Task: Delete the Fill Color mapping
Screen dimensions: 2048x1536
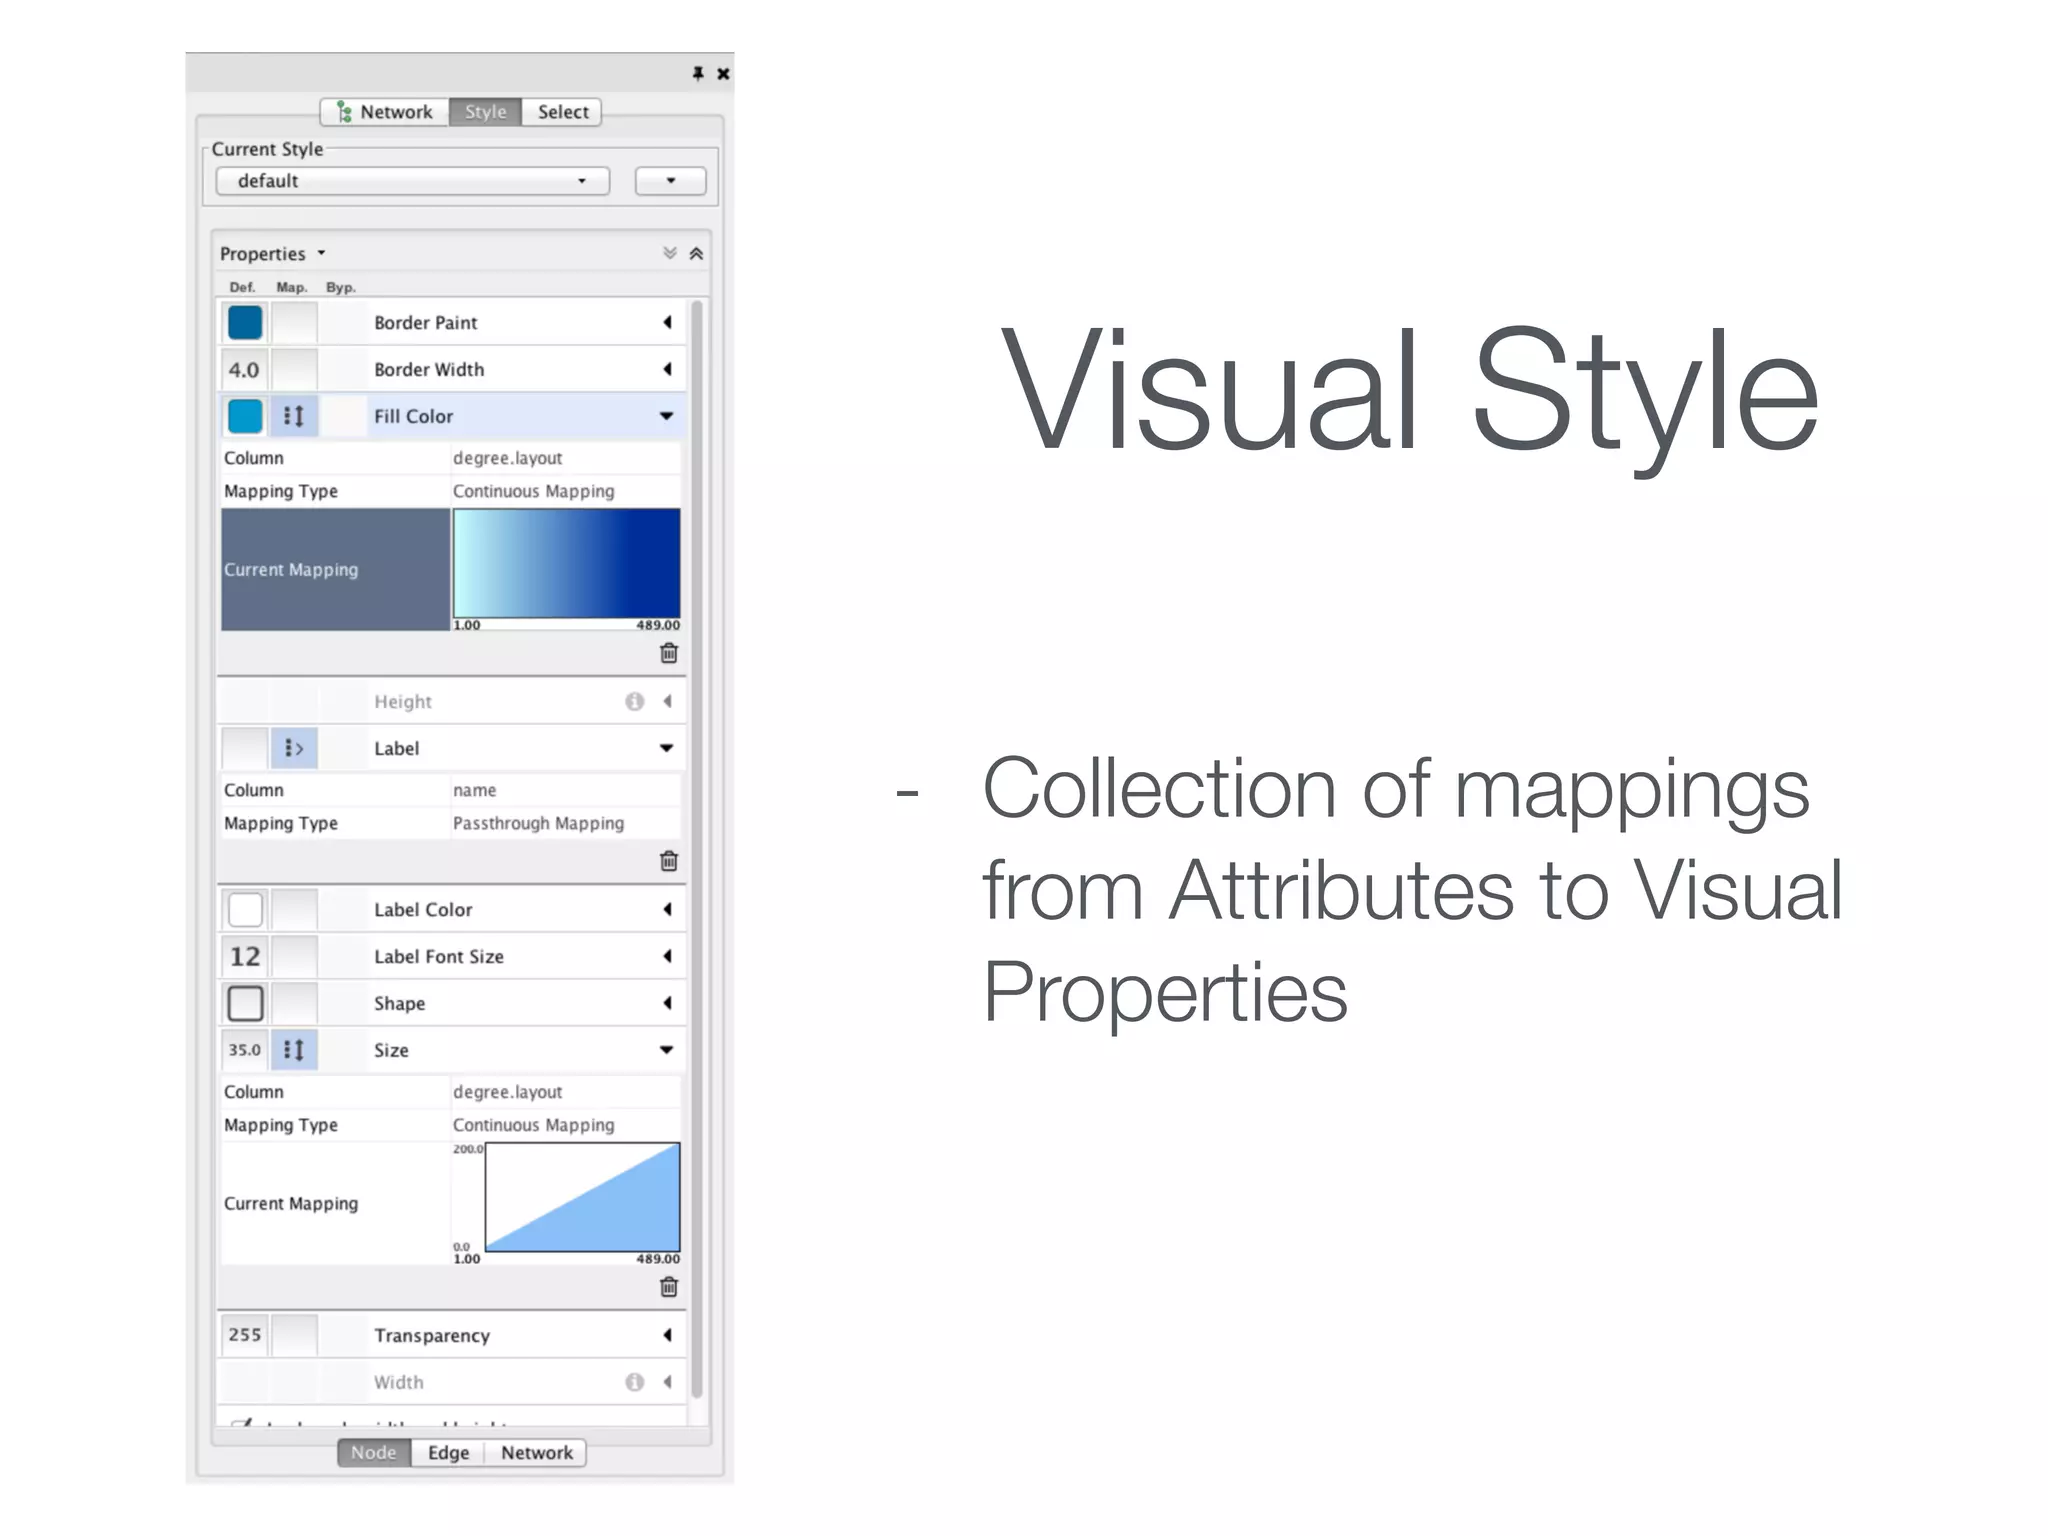Action: tap(669, 653)
